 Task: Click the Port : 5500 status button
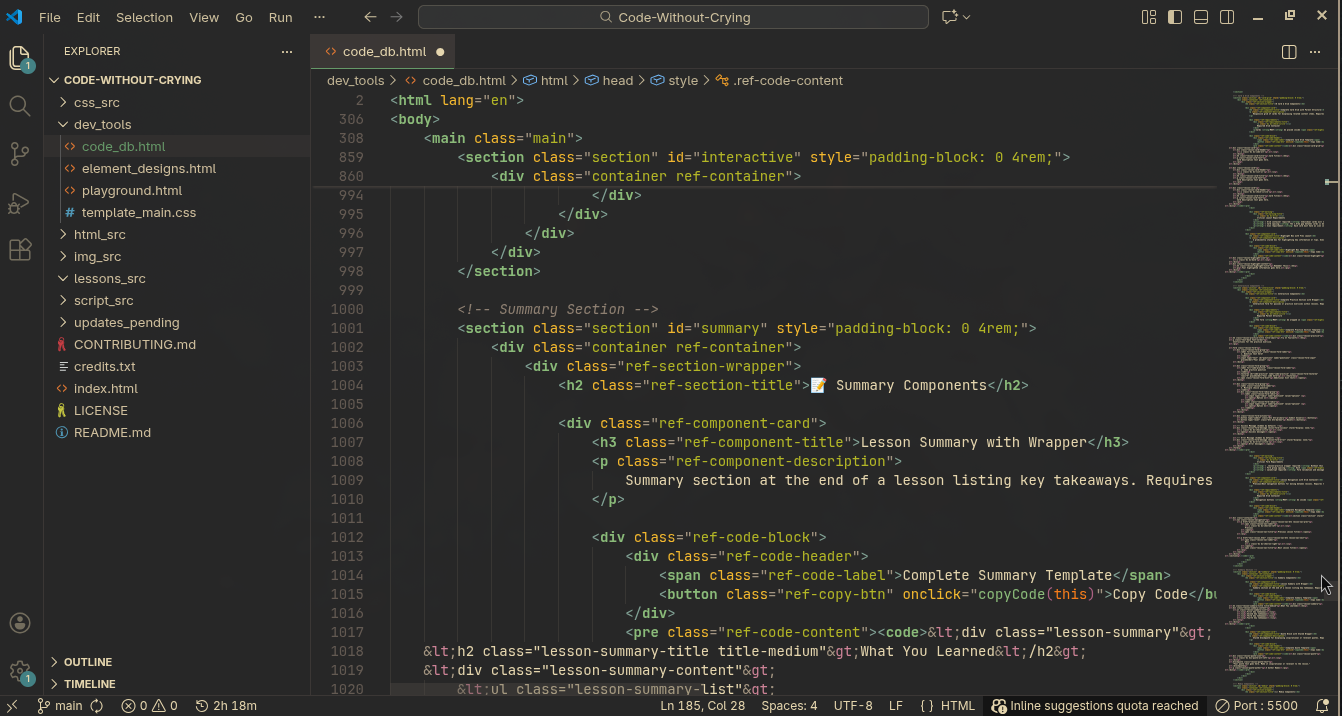1257,706
